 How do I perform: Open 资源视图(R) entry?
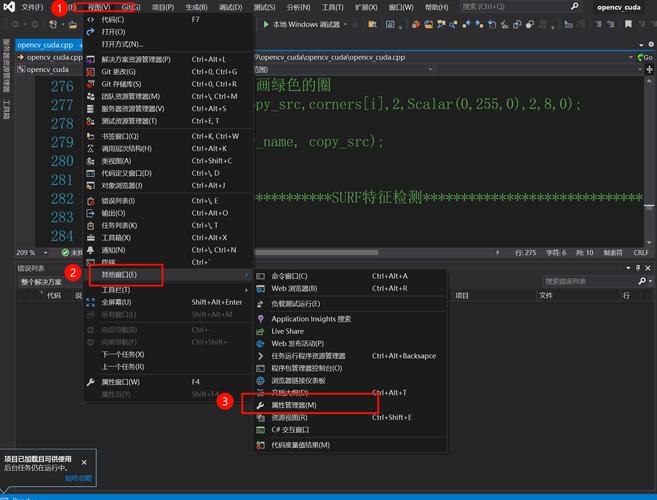tap(350, 417)
